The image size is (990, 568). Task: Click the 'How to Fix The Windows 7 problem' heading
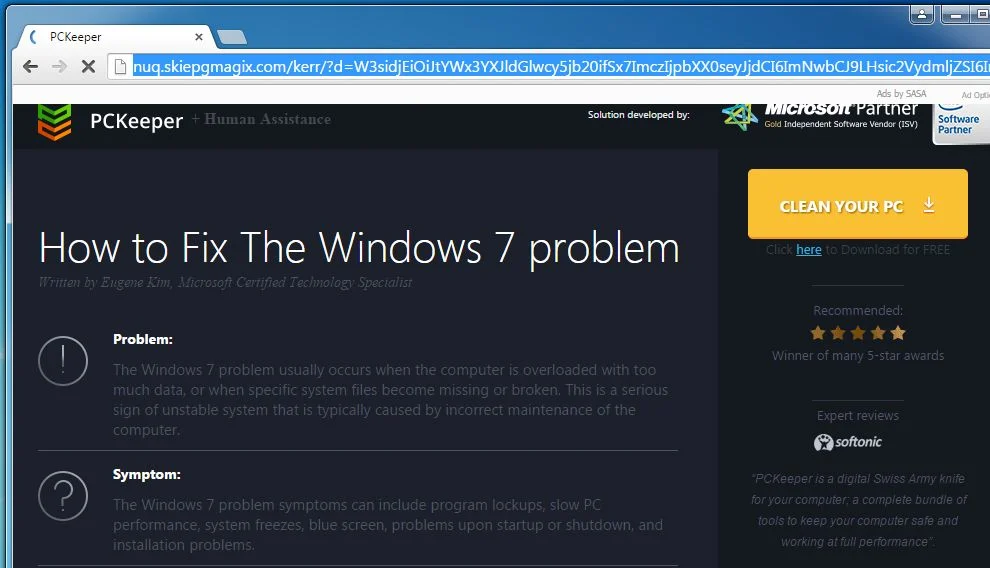(359, 248)
